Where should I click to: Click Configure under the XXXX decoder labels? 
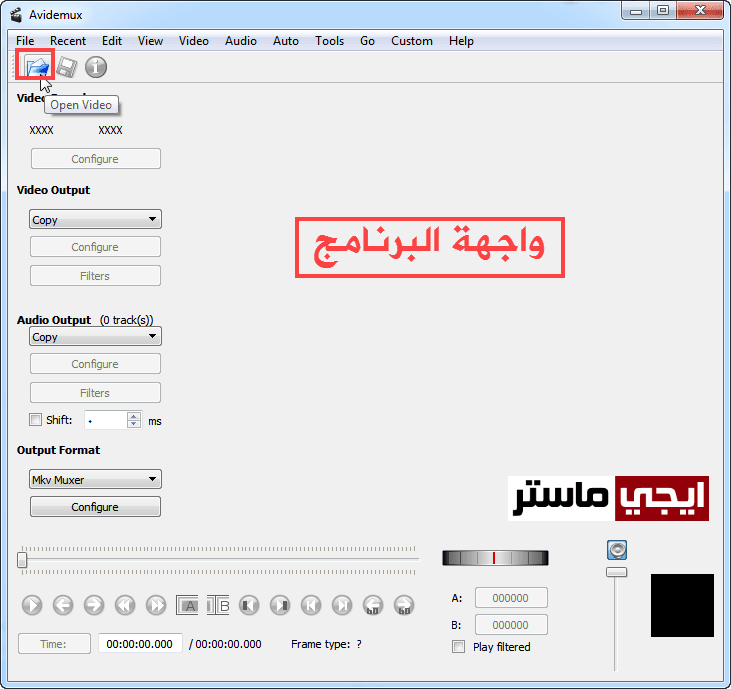[x=96, y=159]
